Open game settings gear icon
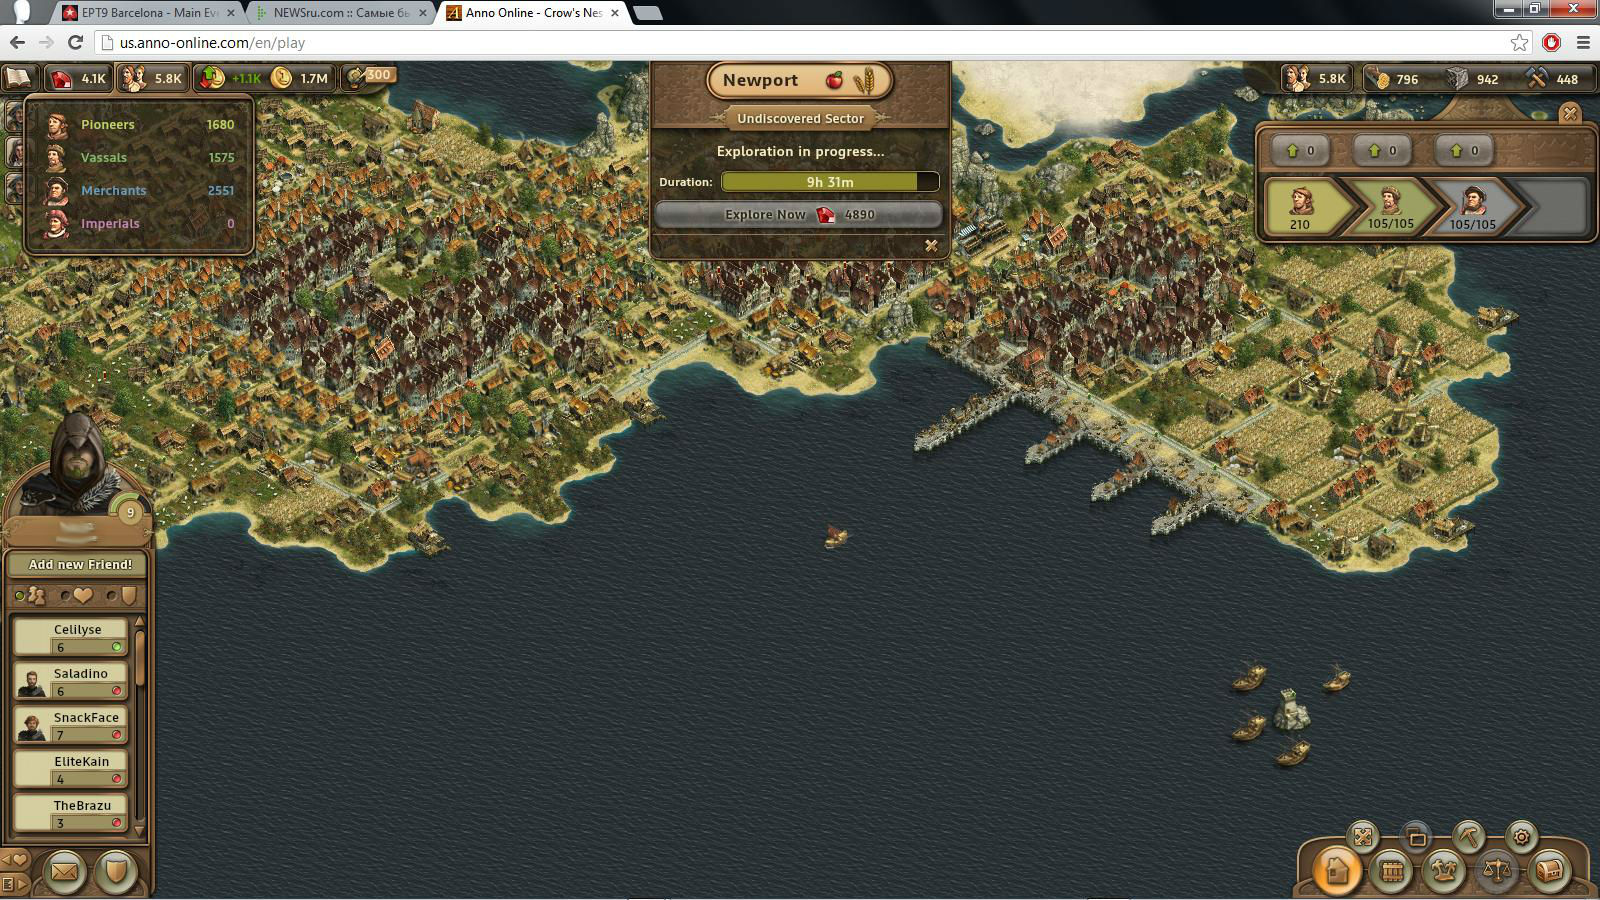 coord(1521,836)
